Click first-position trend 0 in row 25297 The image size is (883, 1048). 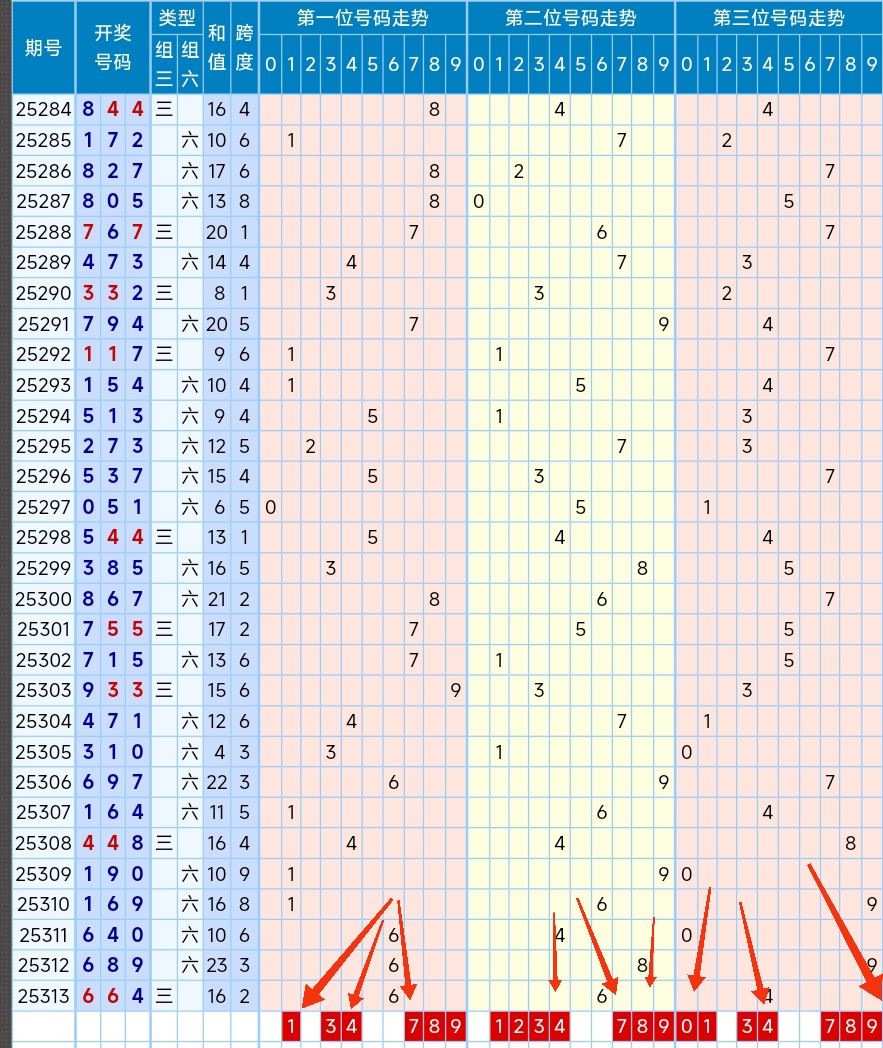(270, 507)
